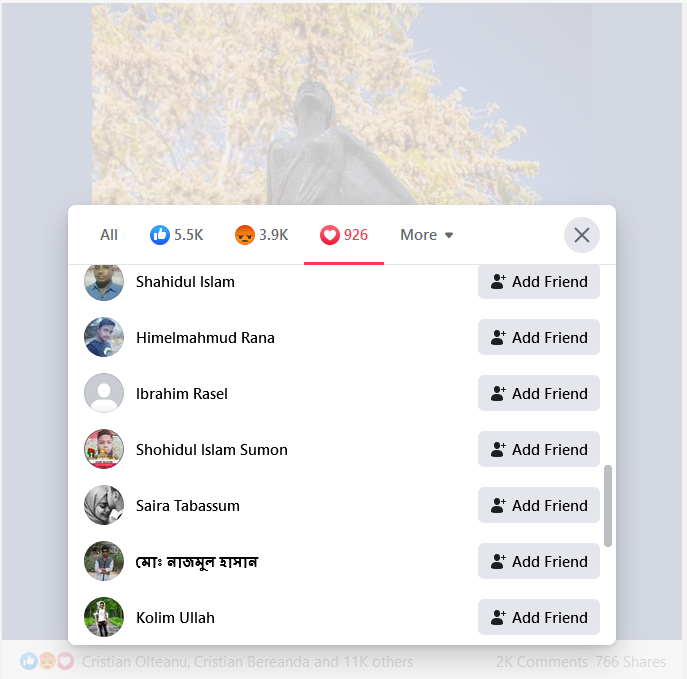Select the Angry reactions tab 3.9K
687x679 pixels.
click(x=262, y=235)
